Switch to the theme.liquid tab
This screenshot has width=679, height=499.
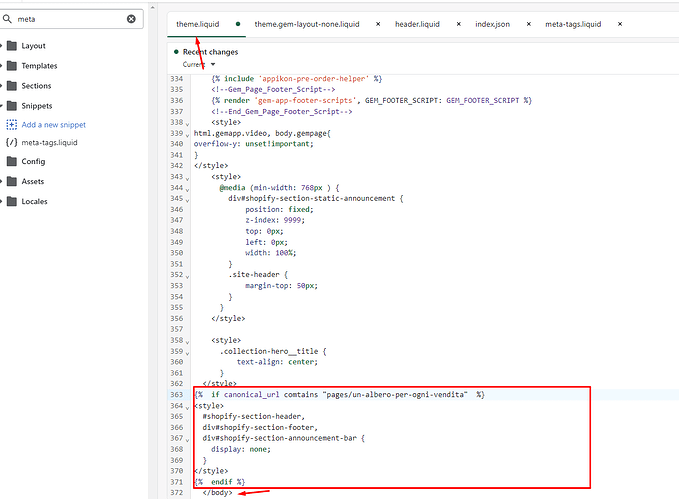(x=197, y=24)
